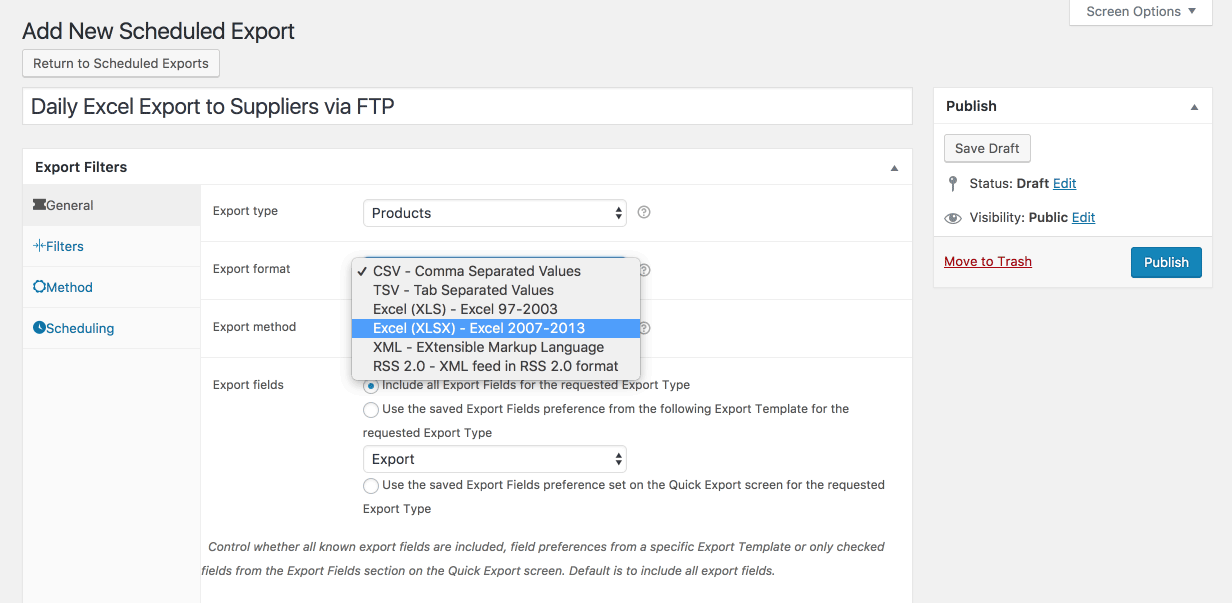Click the Method gear icon

click(39, 287)
